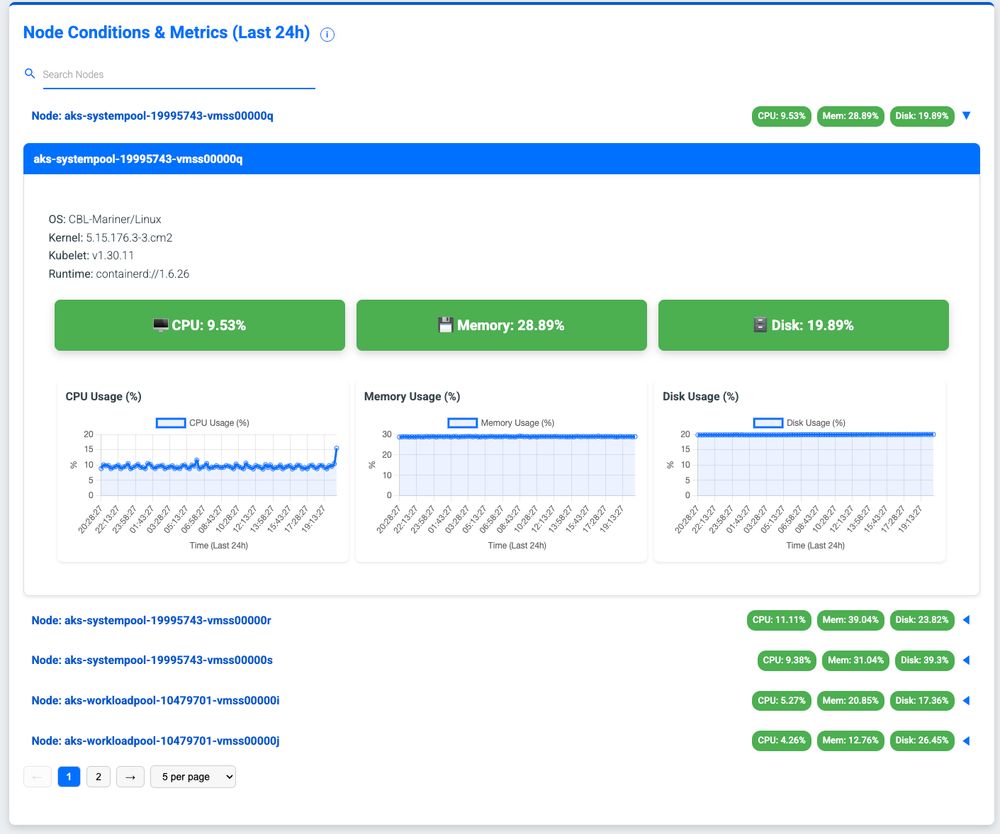Image resolution: width=1000 pixels, height=834 pixels.
Task: Click the CPU: 9.53% badge in node q row
Action: 781,116
